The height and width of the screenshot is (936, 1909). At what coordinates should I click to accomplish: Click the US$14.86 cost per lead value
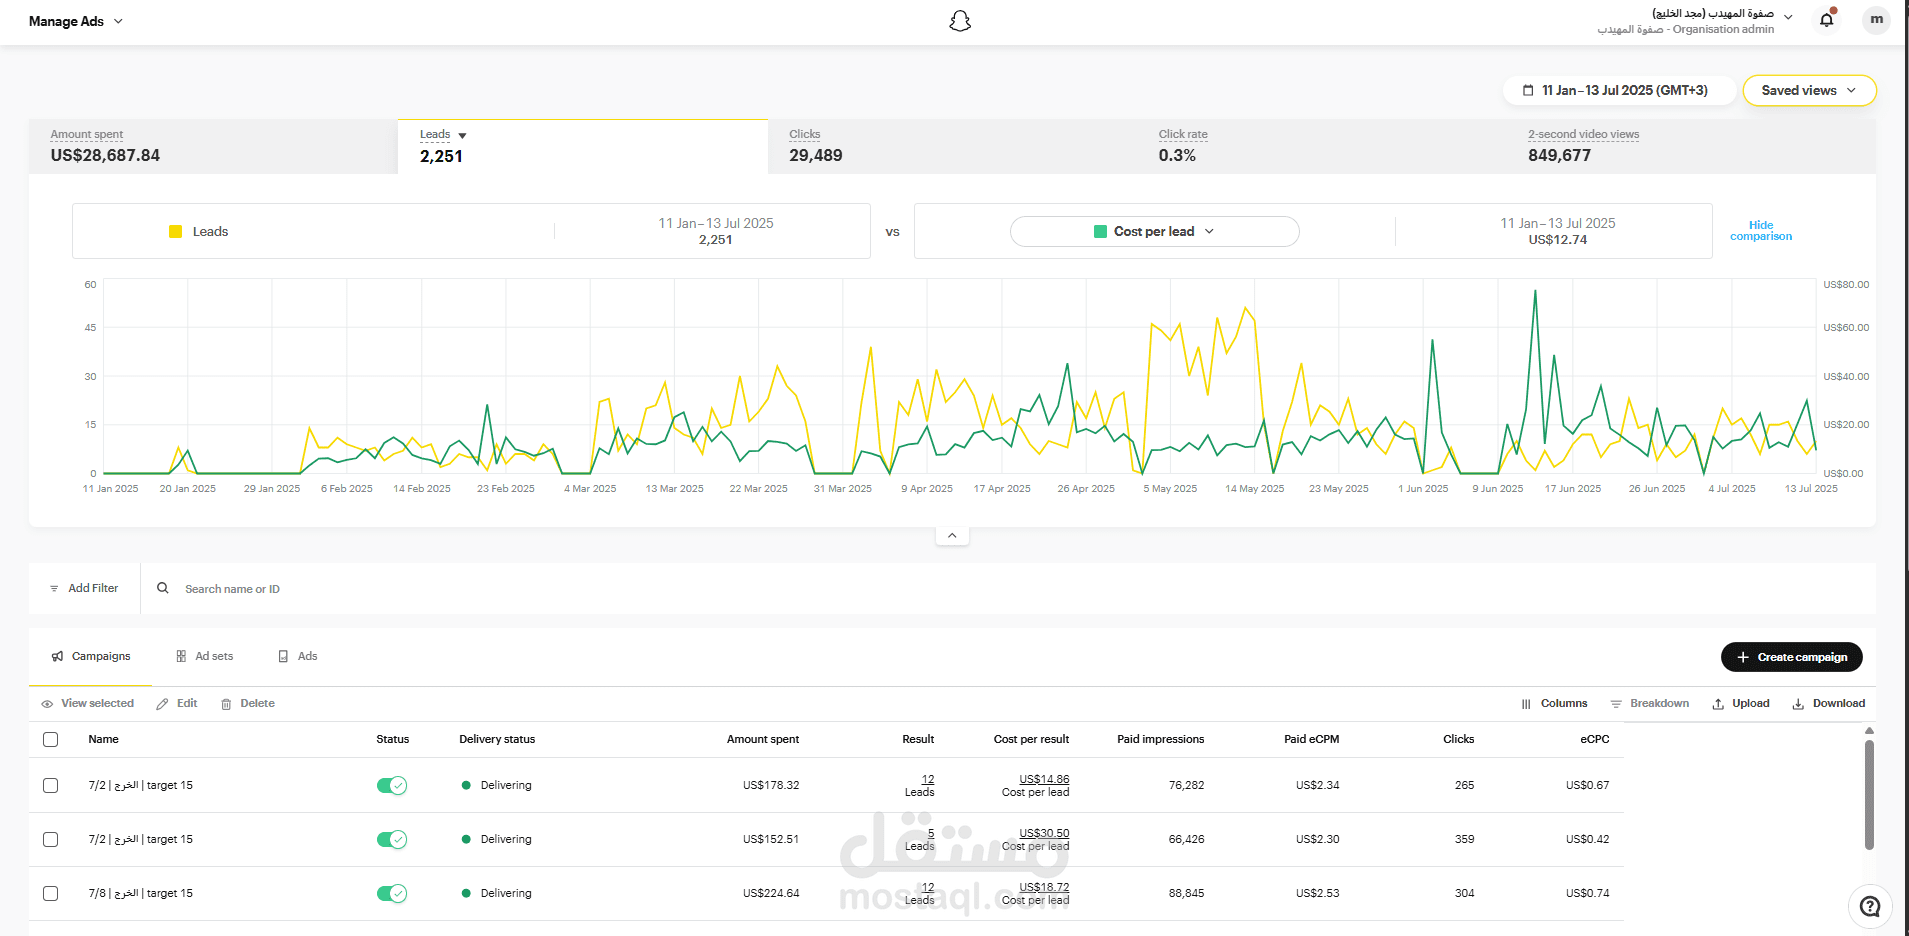[x=1044, y=779]
